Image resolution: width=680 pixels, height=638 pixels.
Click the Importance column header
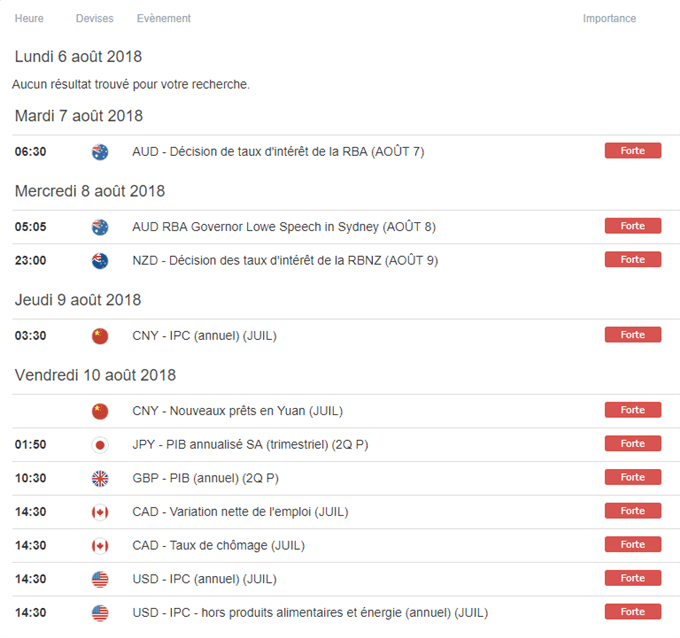click(609, 18)
